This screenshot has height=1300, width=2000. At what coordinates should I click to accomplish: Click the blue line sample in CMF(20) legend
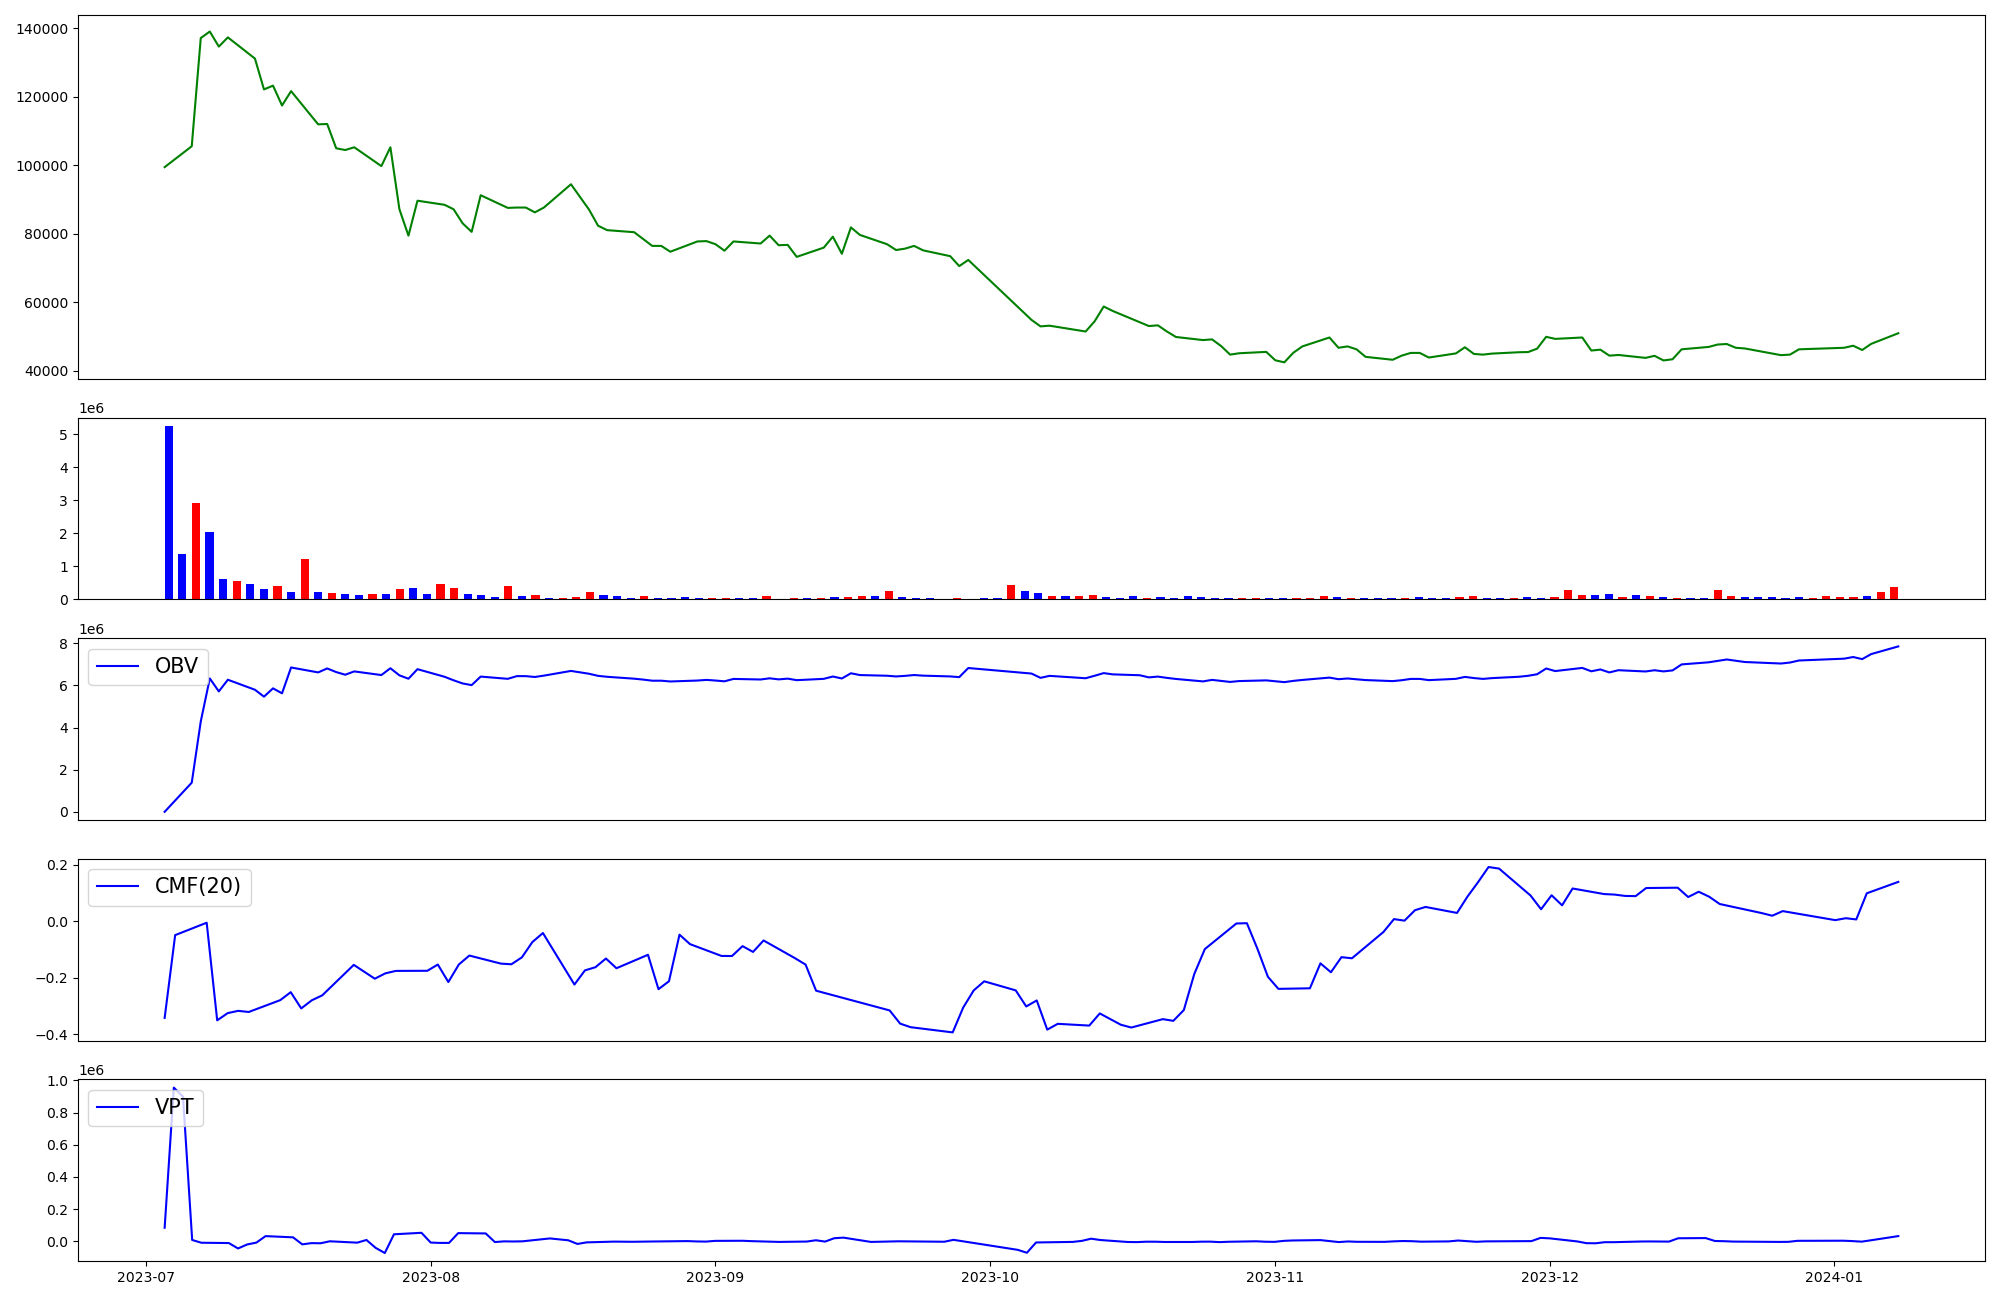point(118,888)
